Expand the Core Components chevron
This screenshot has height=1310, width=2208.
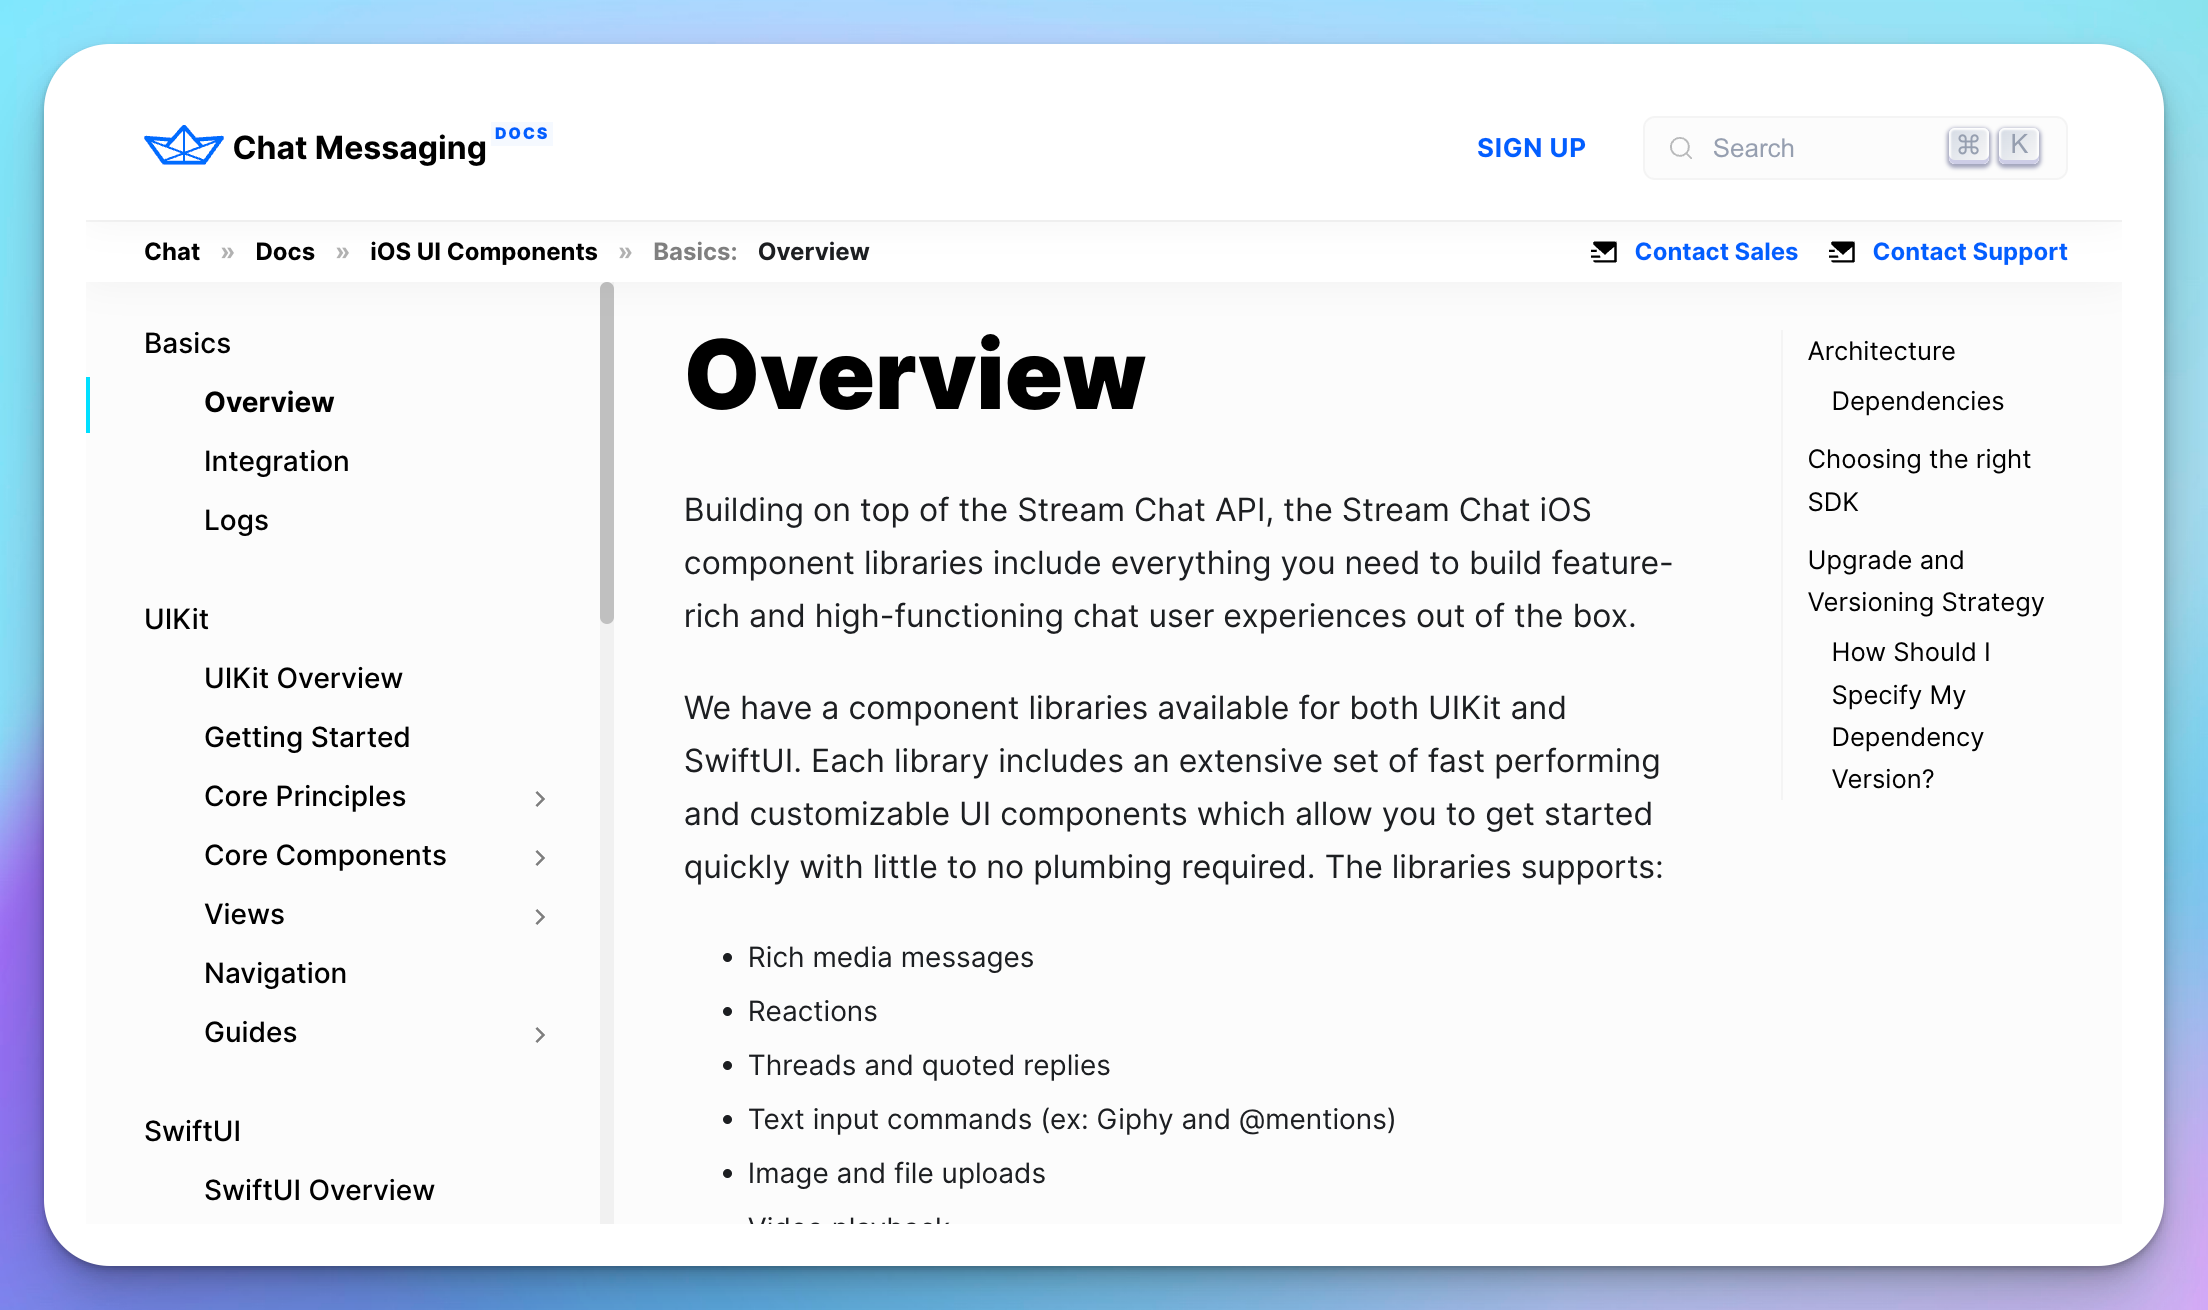click(x=540, y=857)
